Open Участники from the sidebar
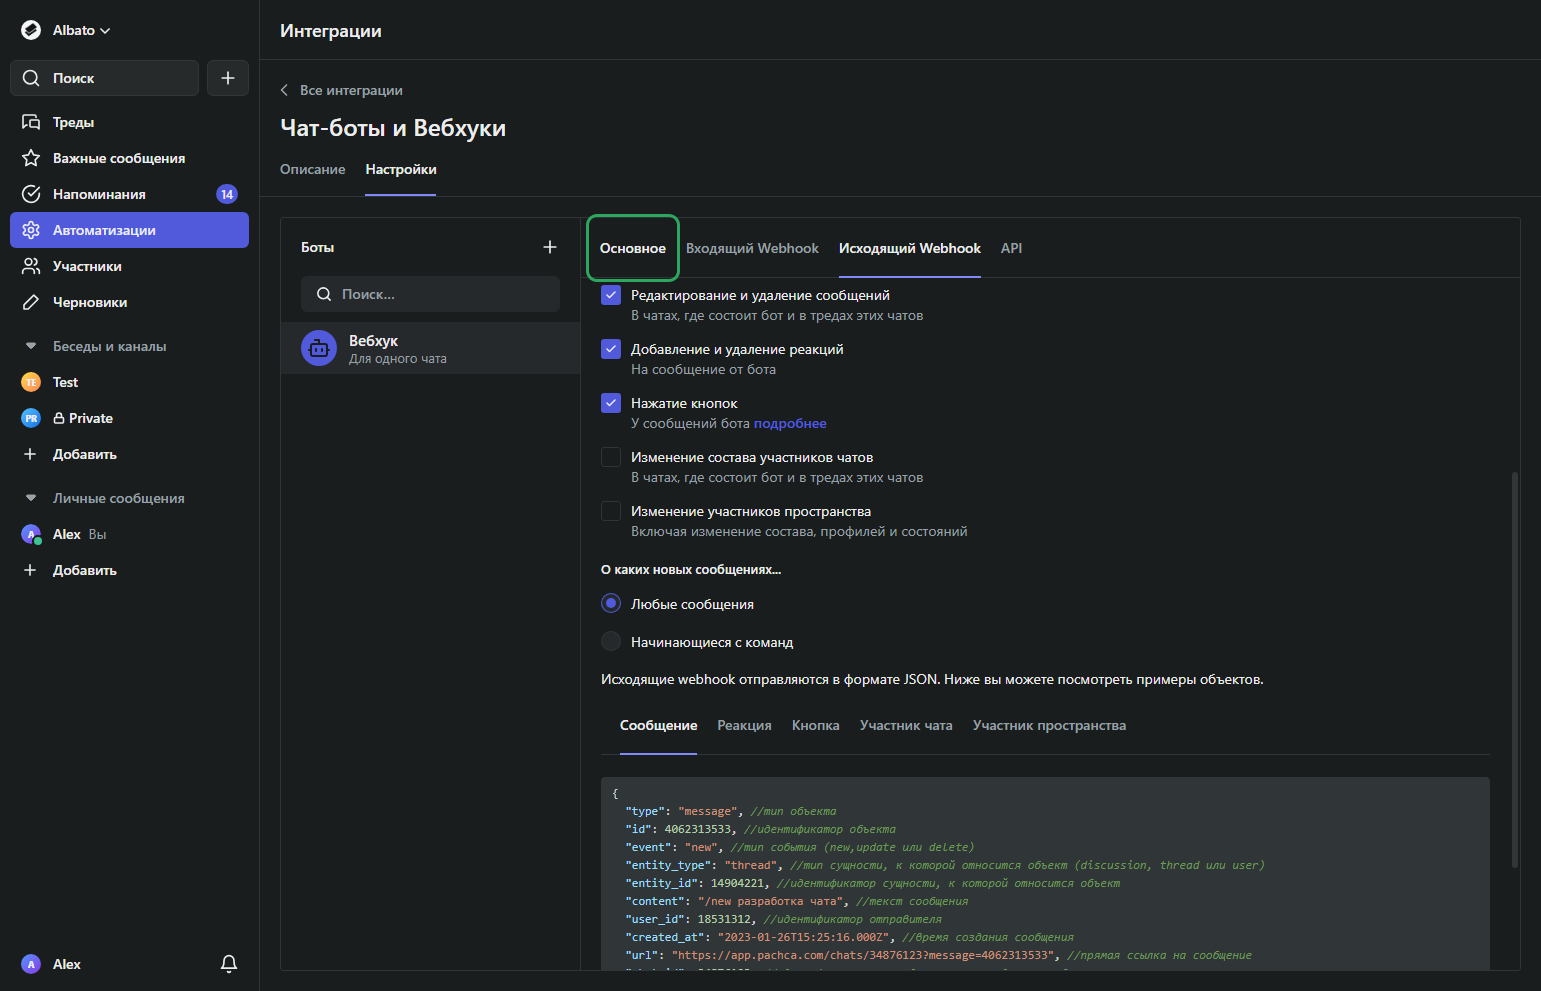The width and height of the screenshot is (1541, 991). point(87,266)
